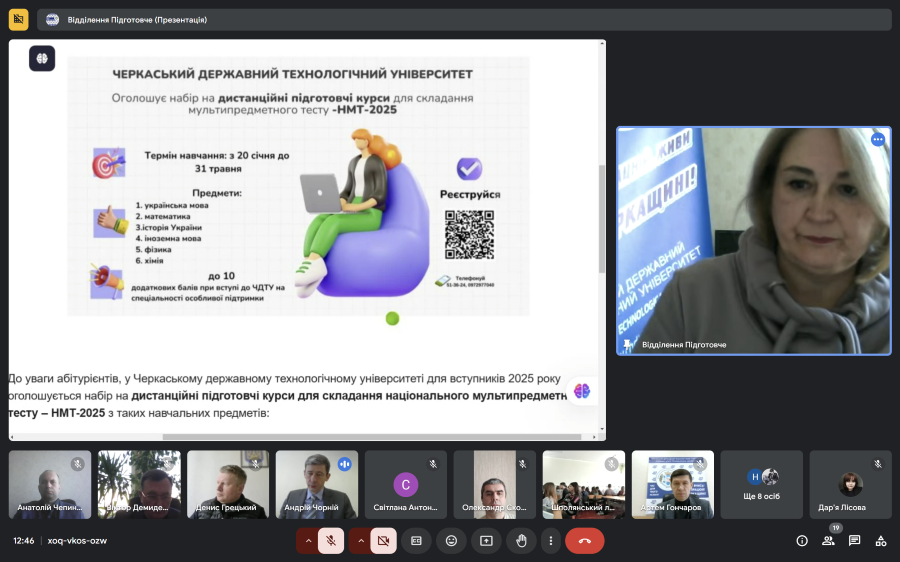
Task: Select the Анатолій Чепин participant tile
Action: (50, 485)
